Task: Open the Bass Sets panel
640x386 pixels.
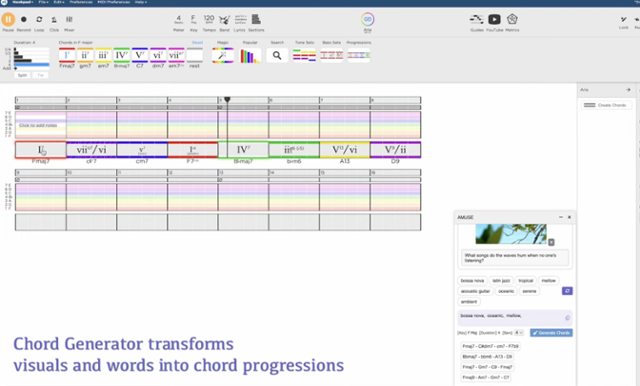Action: point(331,55)
